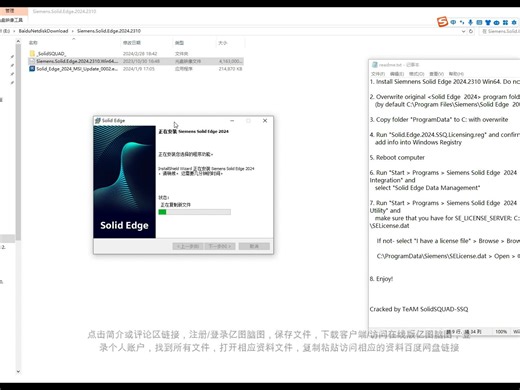The height and width of the screenshot is (390, 520).
Task: Open the 管理 ribbon tab in Explorer
Action: [10, 11]
